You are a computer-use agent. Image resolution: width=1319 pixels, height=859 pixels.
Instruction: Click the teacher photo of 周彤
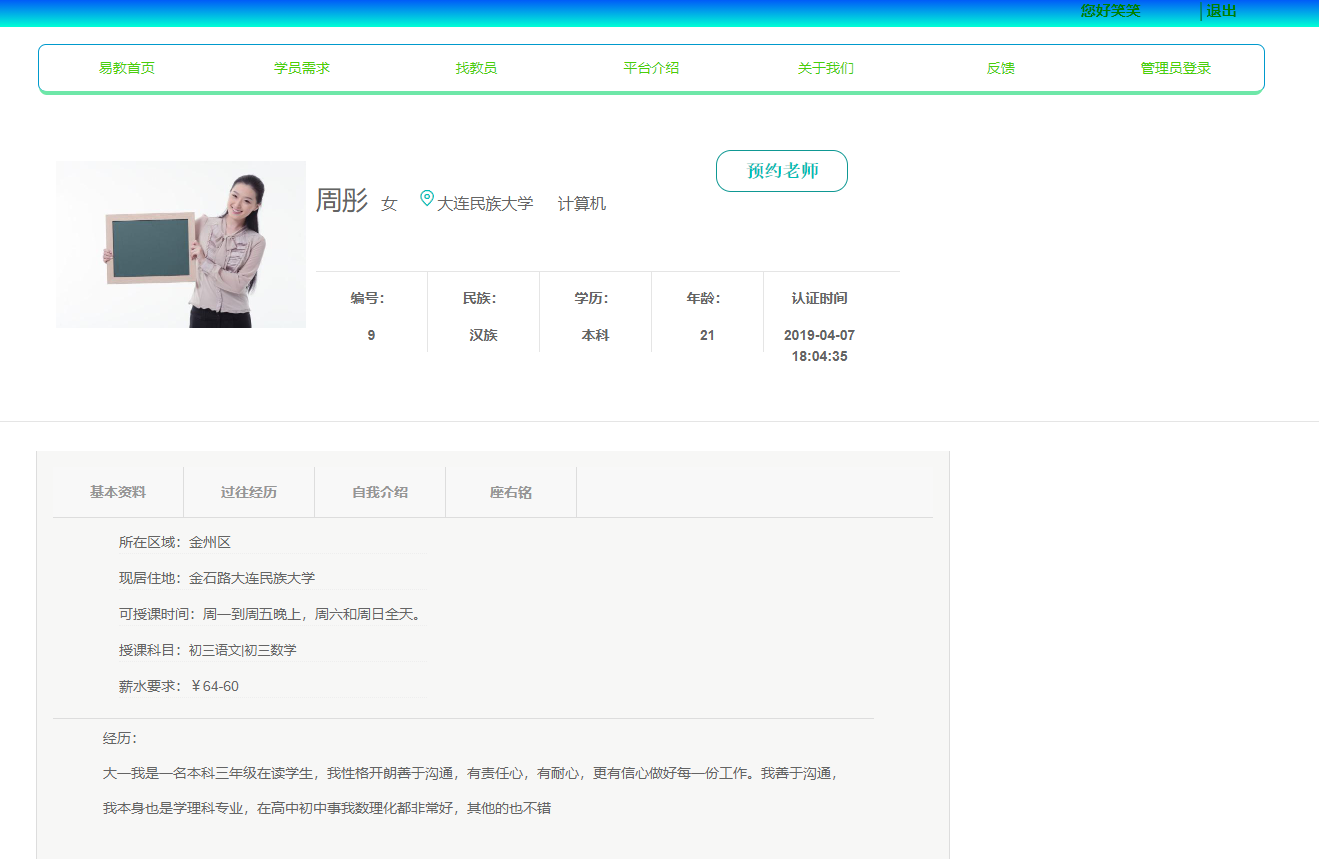(180, 243)
